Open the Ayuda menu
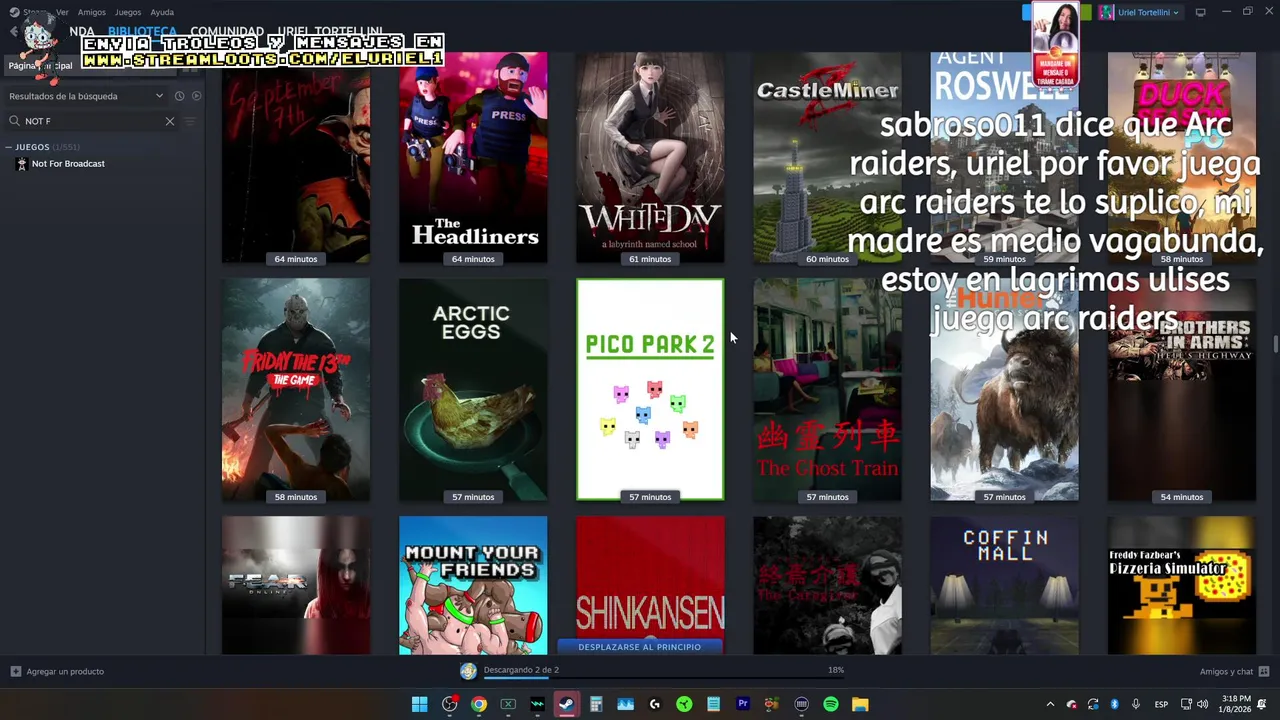The height and width of the screenshot is (720, 1280). [162, 12]
